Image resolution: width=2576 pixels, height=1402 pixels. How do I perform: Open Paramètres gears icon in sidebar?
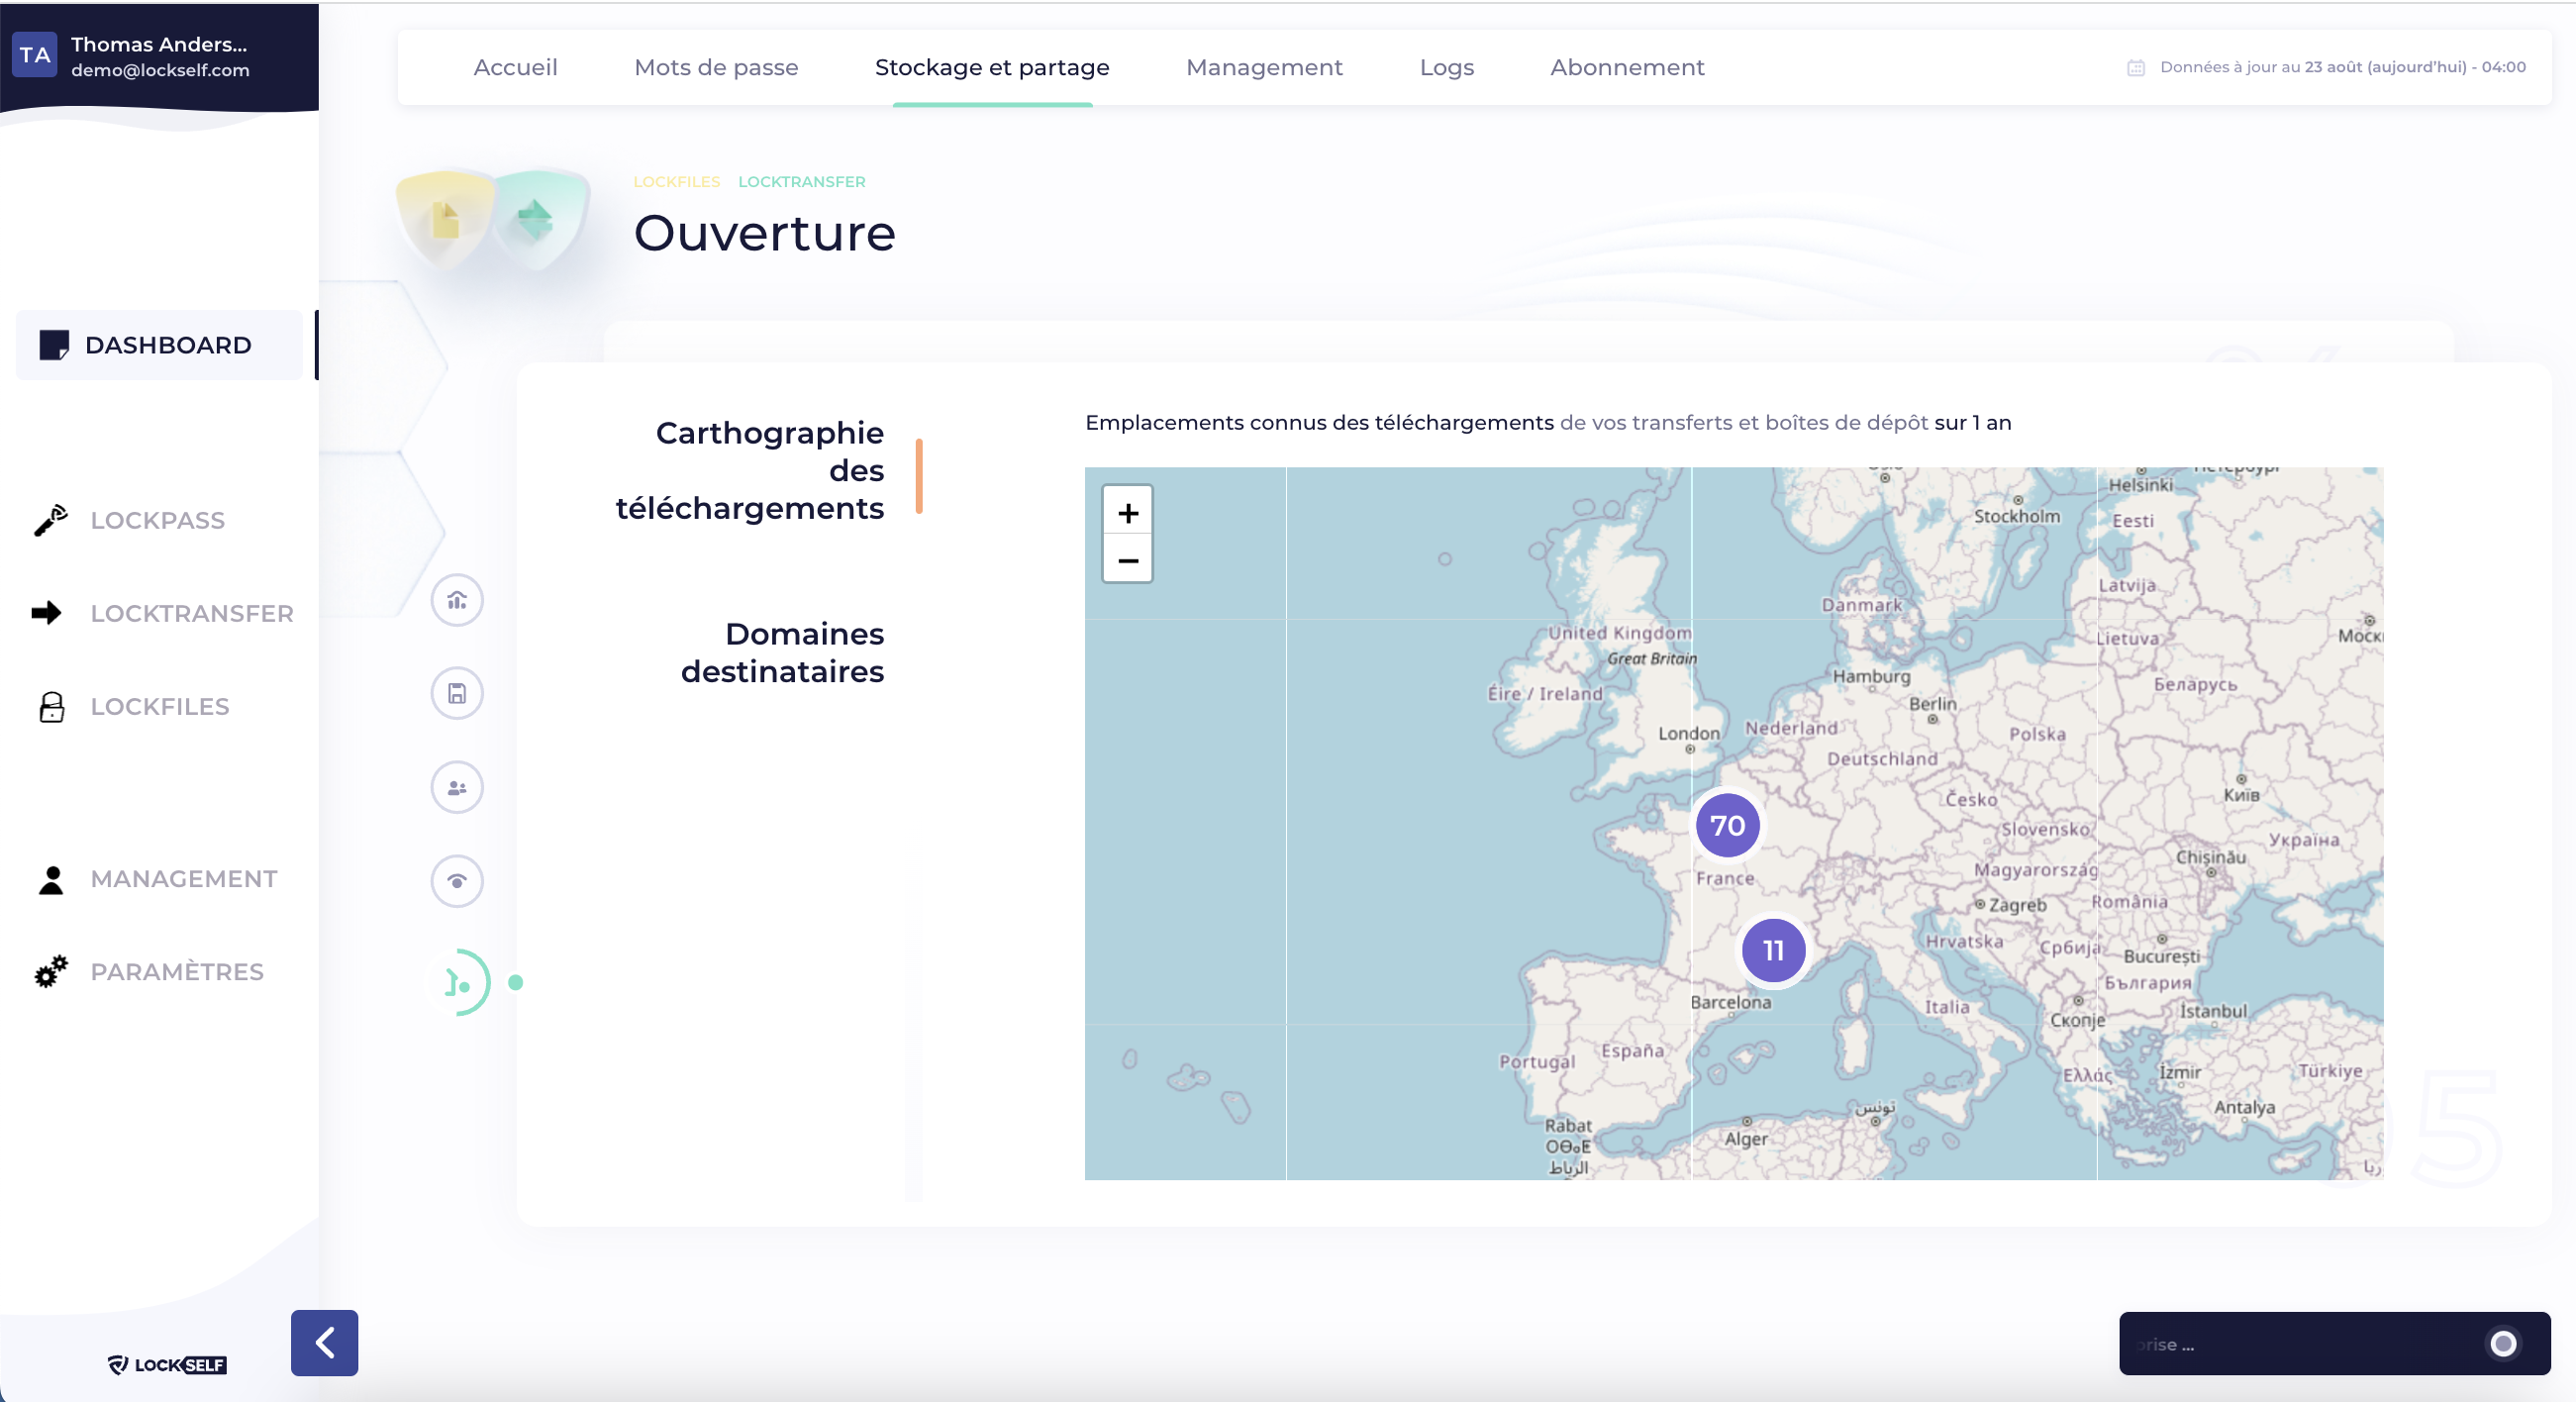(51, 972)
